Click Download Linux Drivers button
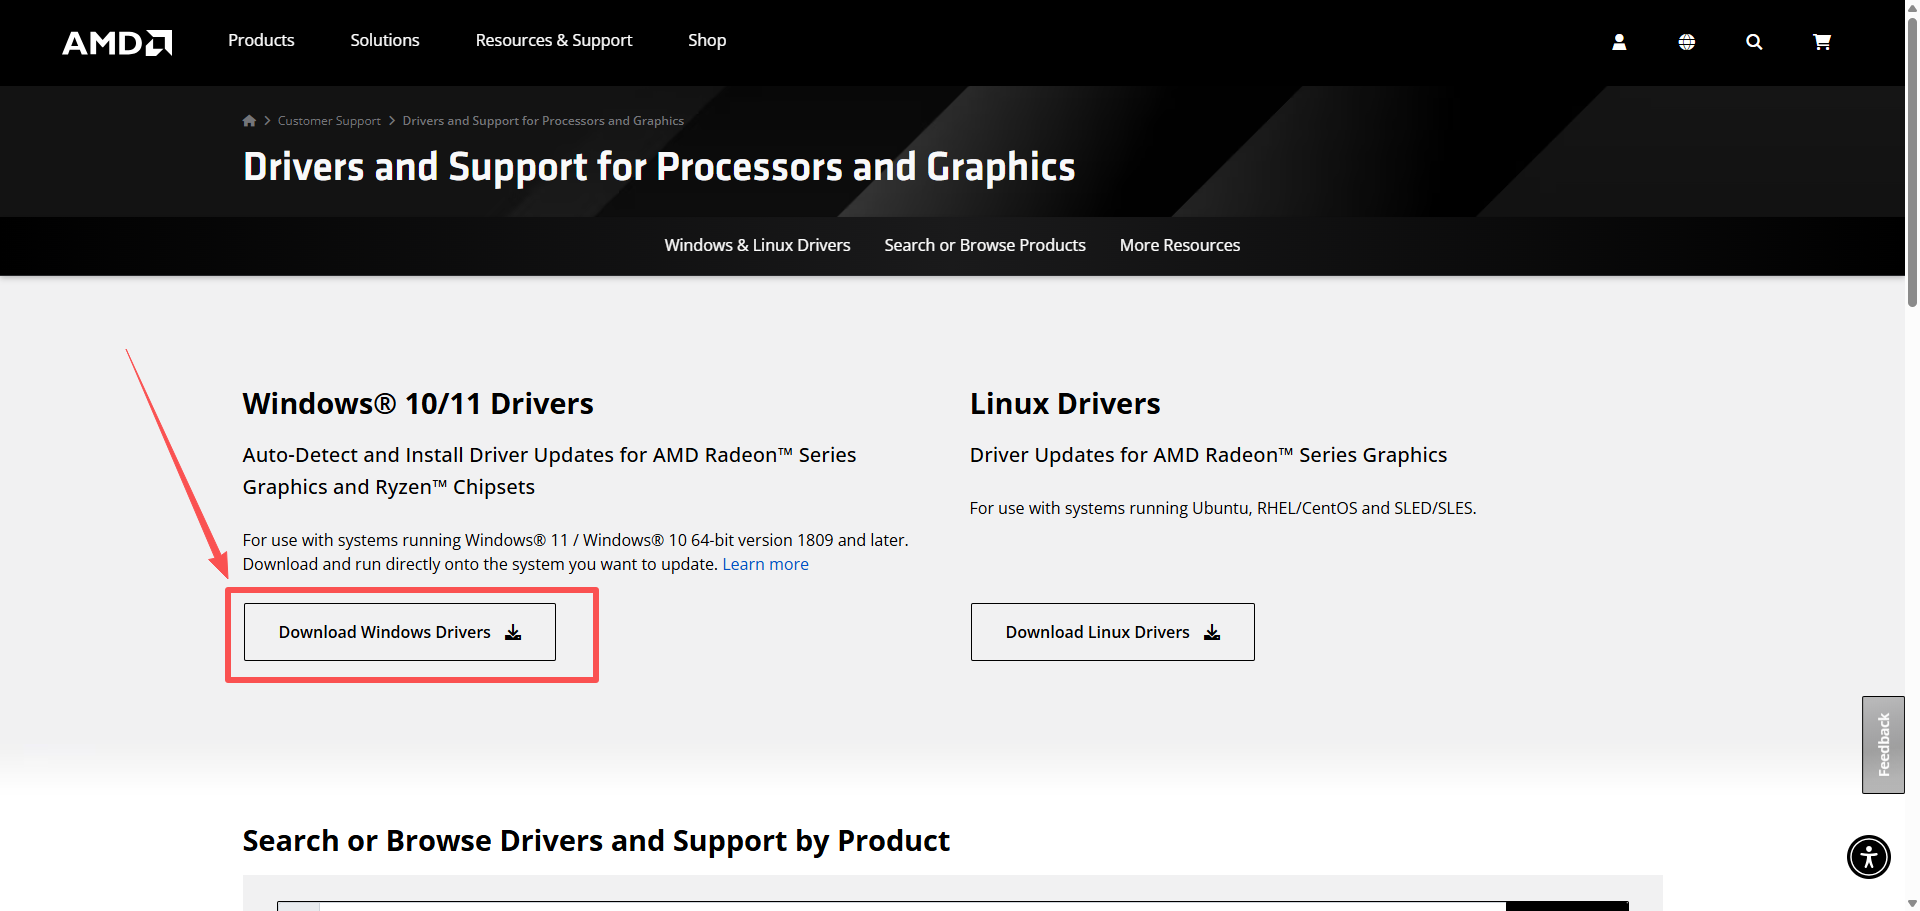 click(x=1112, y=632)
